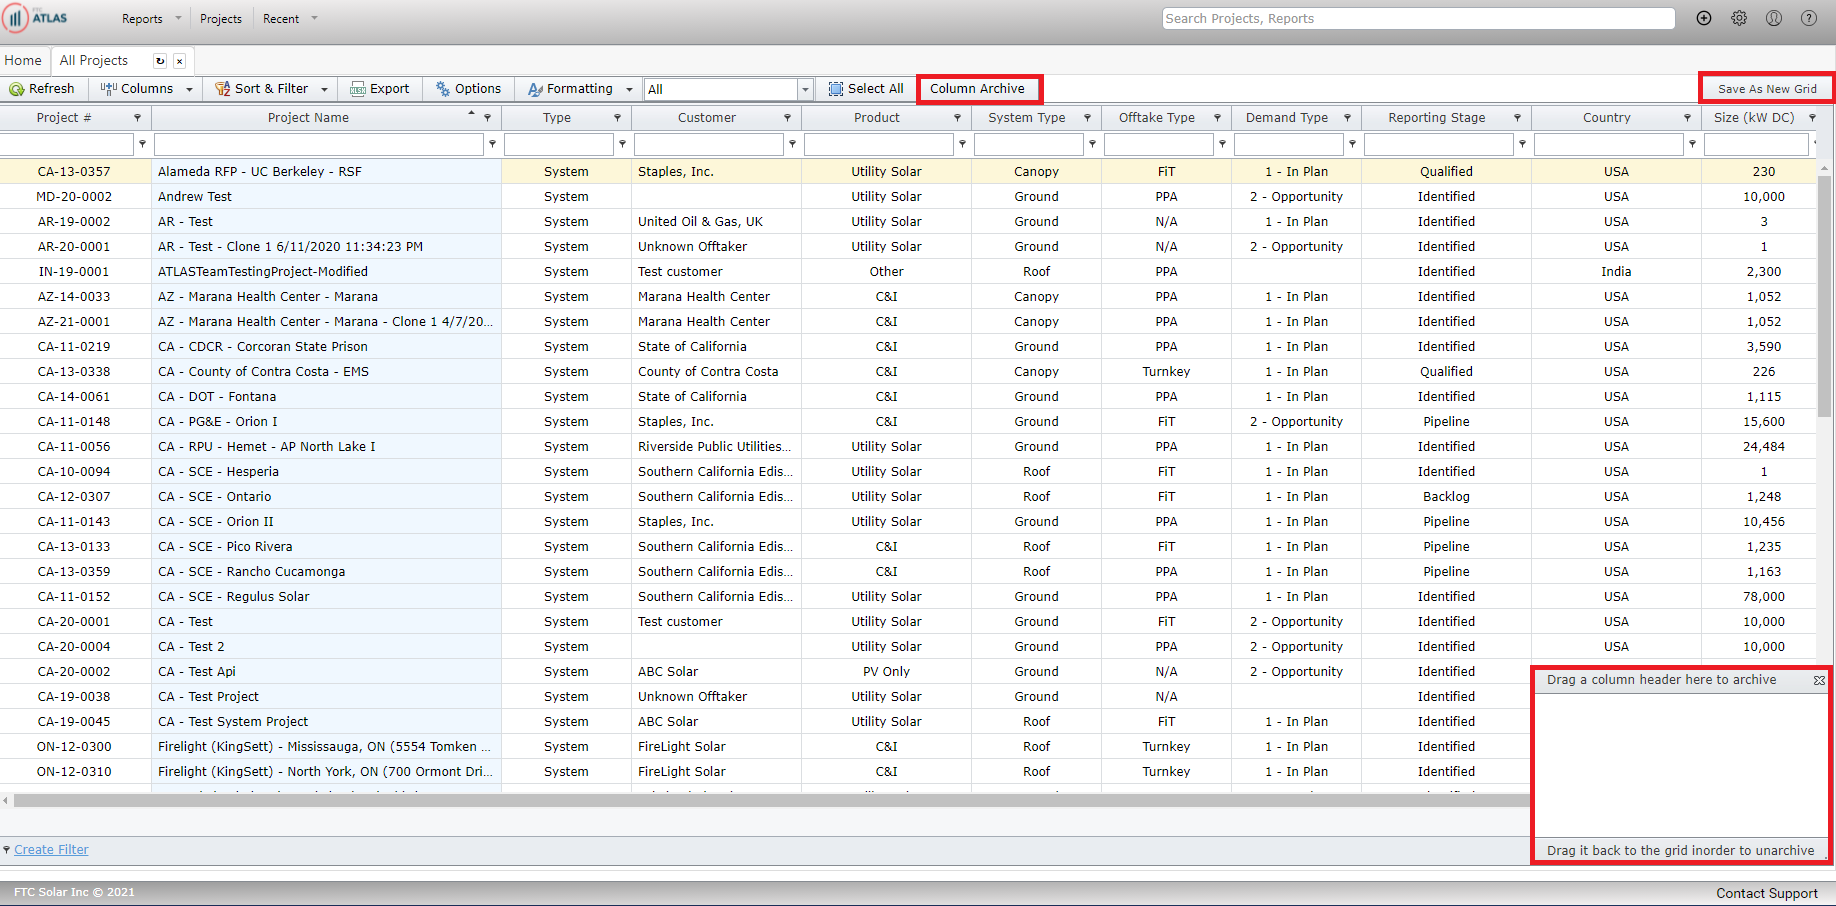Image resolution: width=1836 pixels, height=906 pixels.
Task: Open the Customer header filter icon
Action: [x=787, y=118]
